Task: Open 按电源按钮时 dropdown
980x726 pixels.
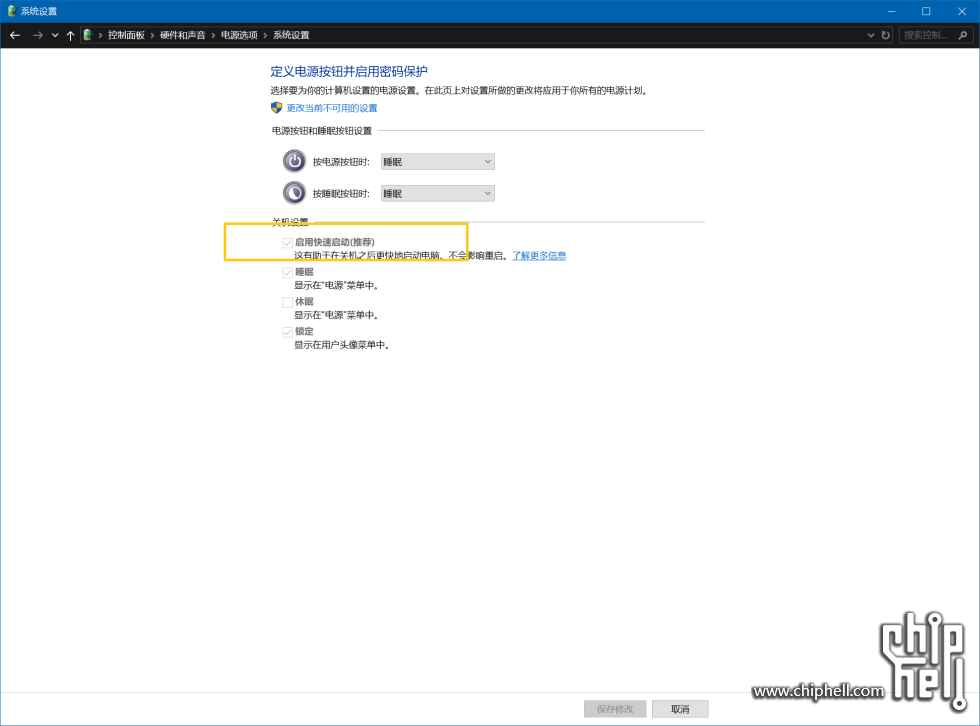Action: [438, 162]
